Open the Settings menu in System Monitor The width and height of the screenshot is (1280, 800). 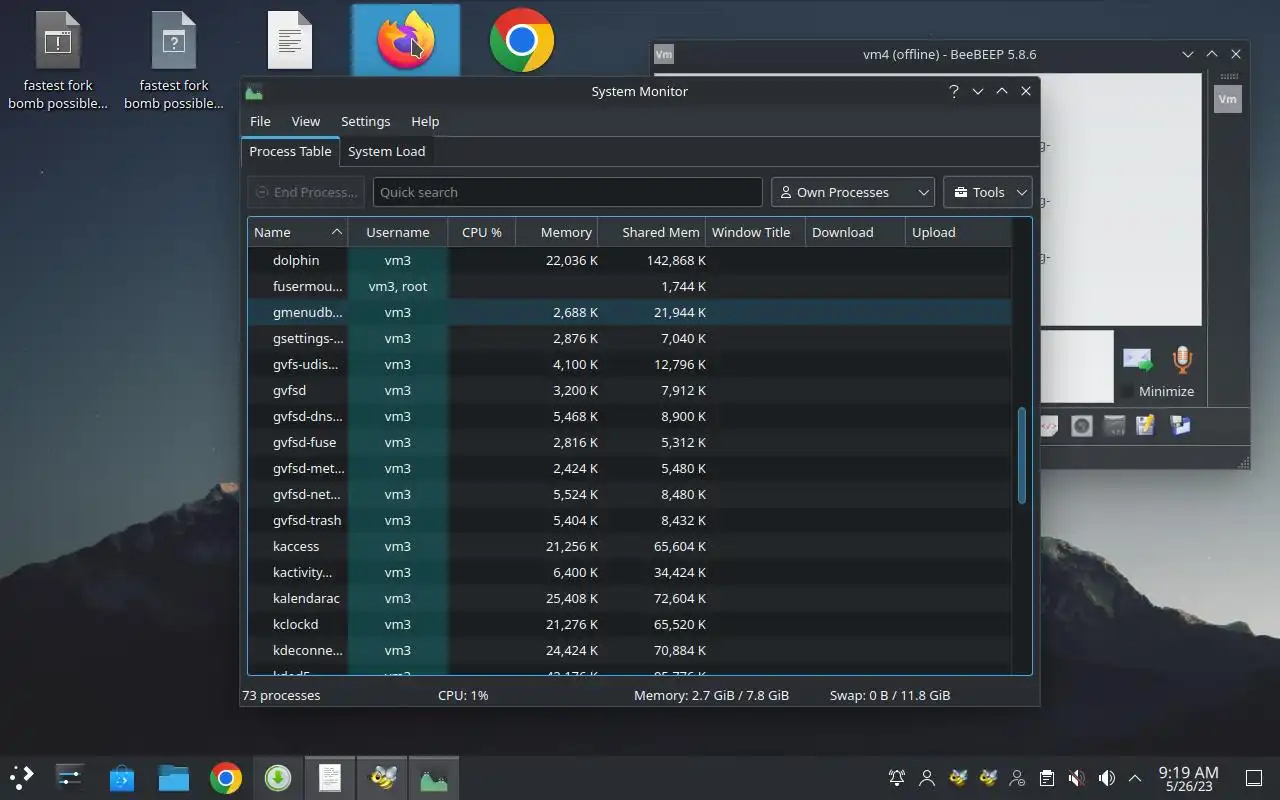(365, 121)
